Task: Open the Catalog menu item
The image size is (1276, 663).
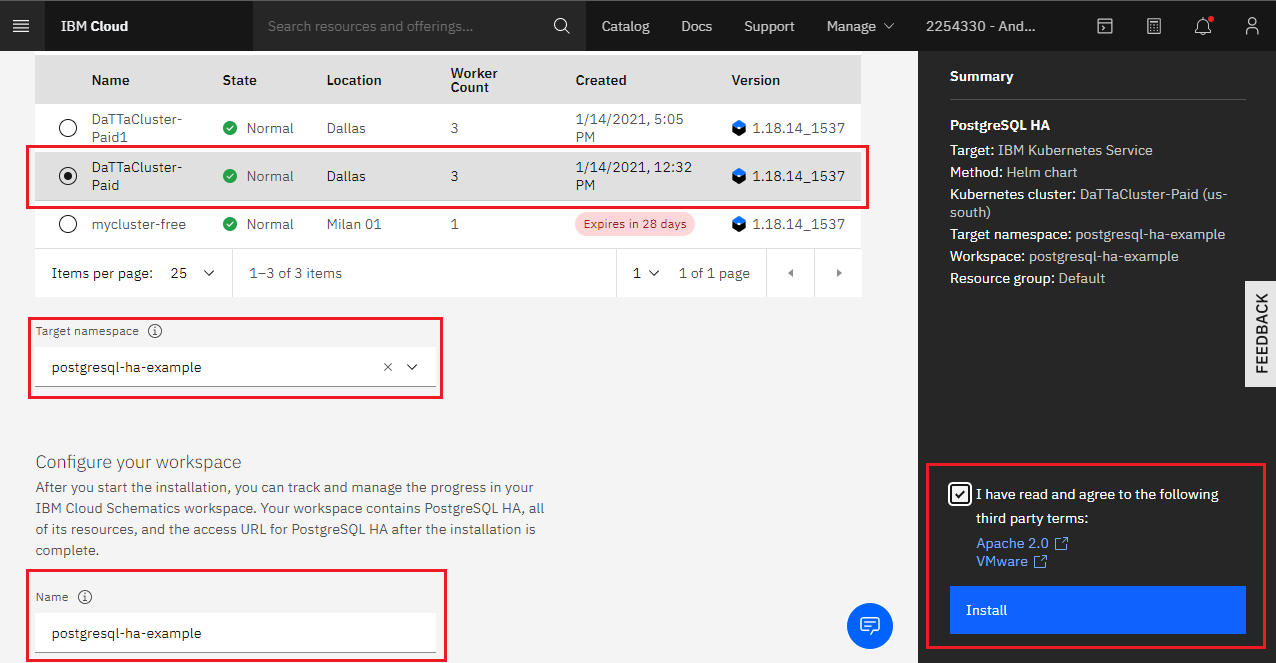Action: (626, 26)
